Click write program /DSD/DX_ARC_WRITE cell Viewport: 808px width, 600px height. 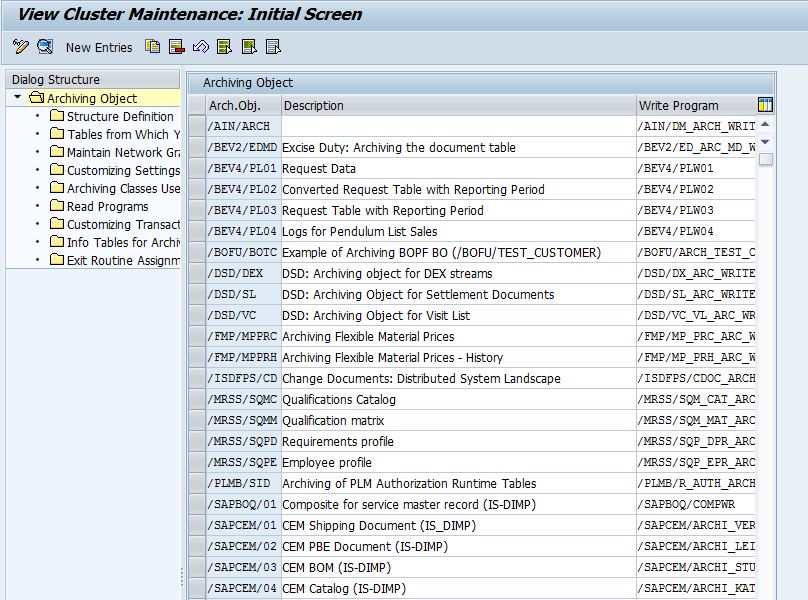point(696,274)
